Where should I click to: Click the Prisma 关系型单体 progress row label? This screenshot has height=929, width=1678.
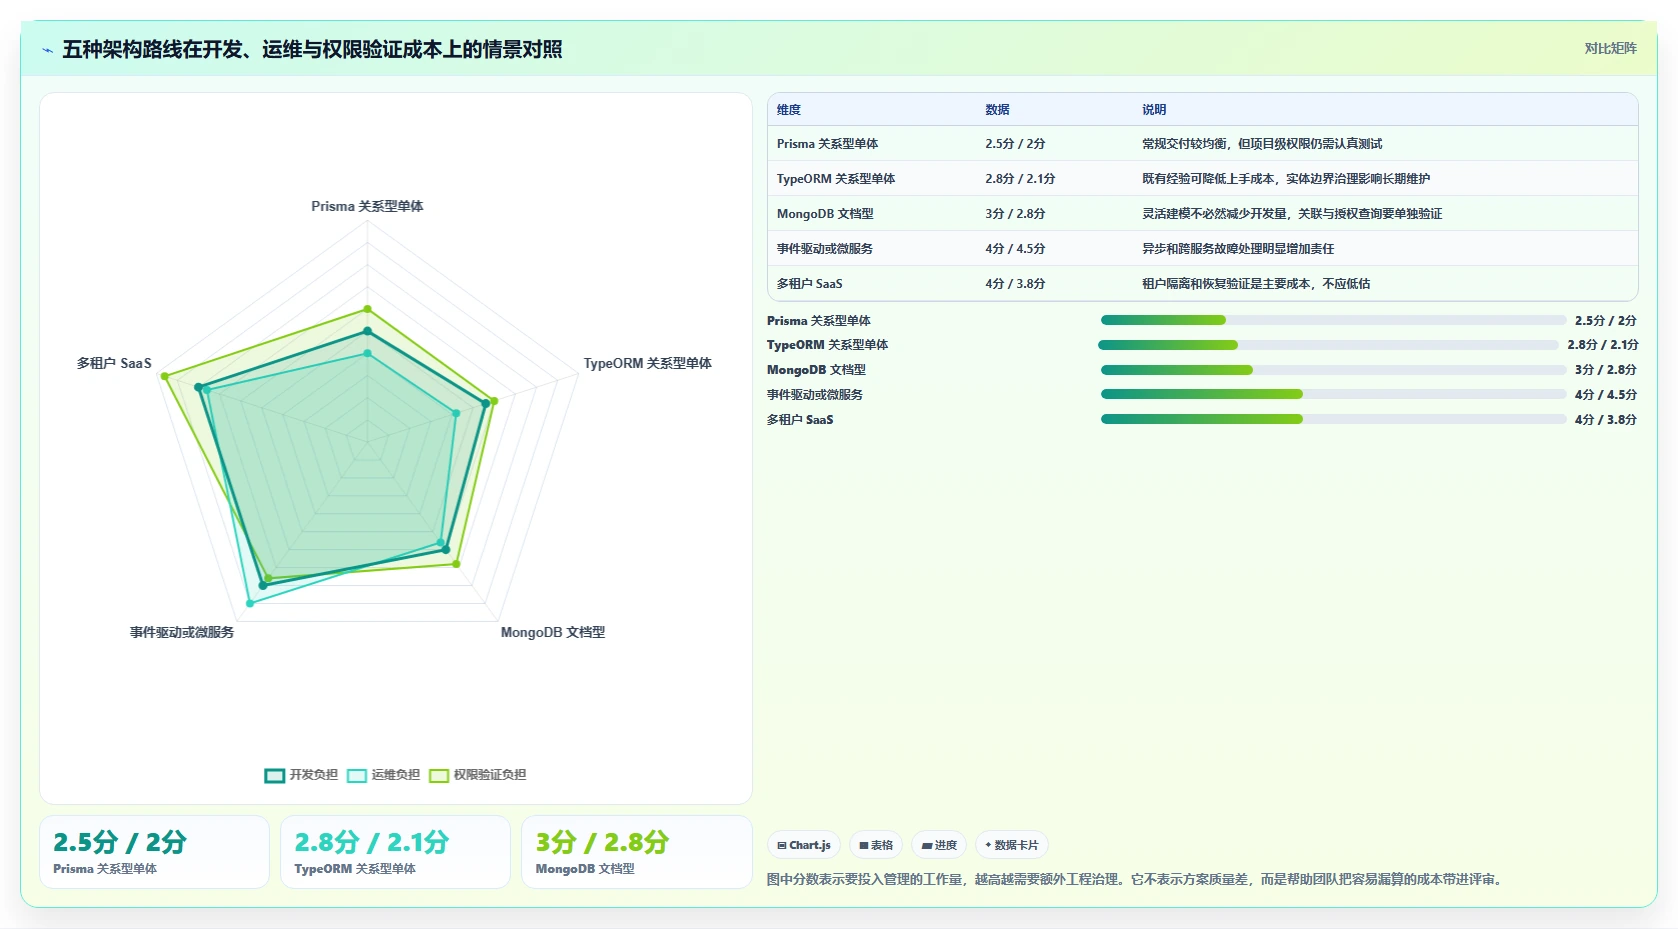point(819,321)
